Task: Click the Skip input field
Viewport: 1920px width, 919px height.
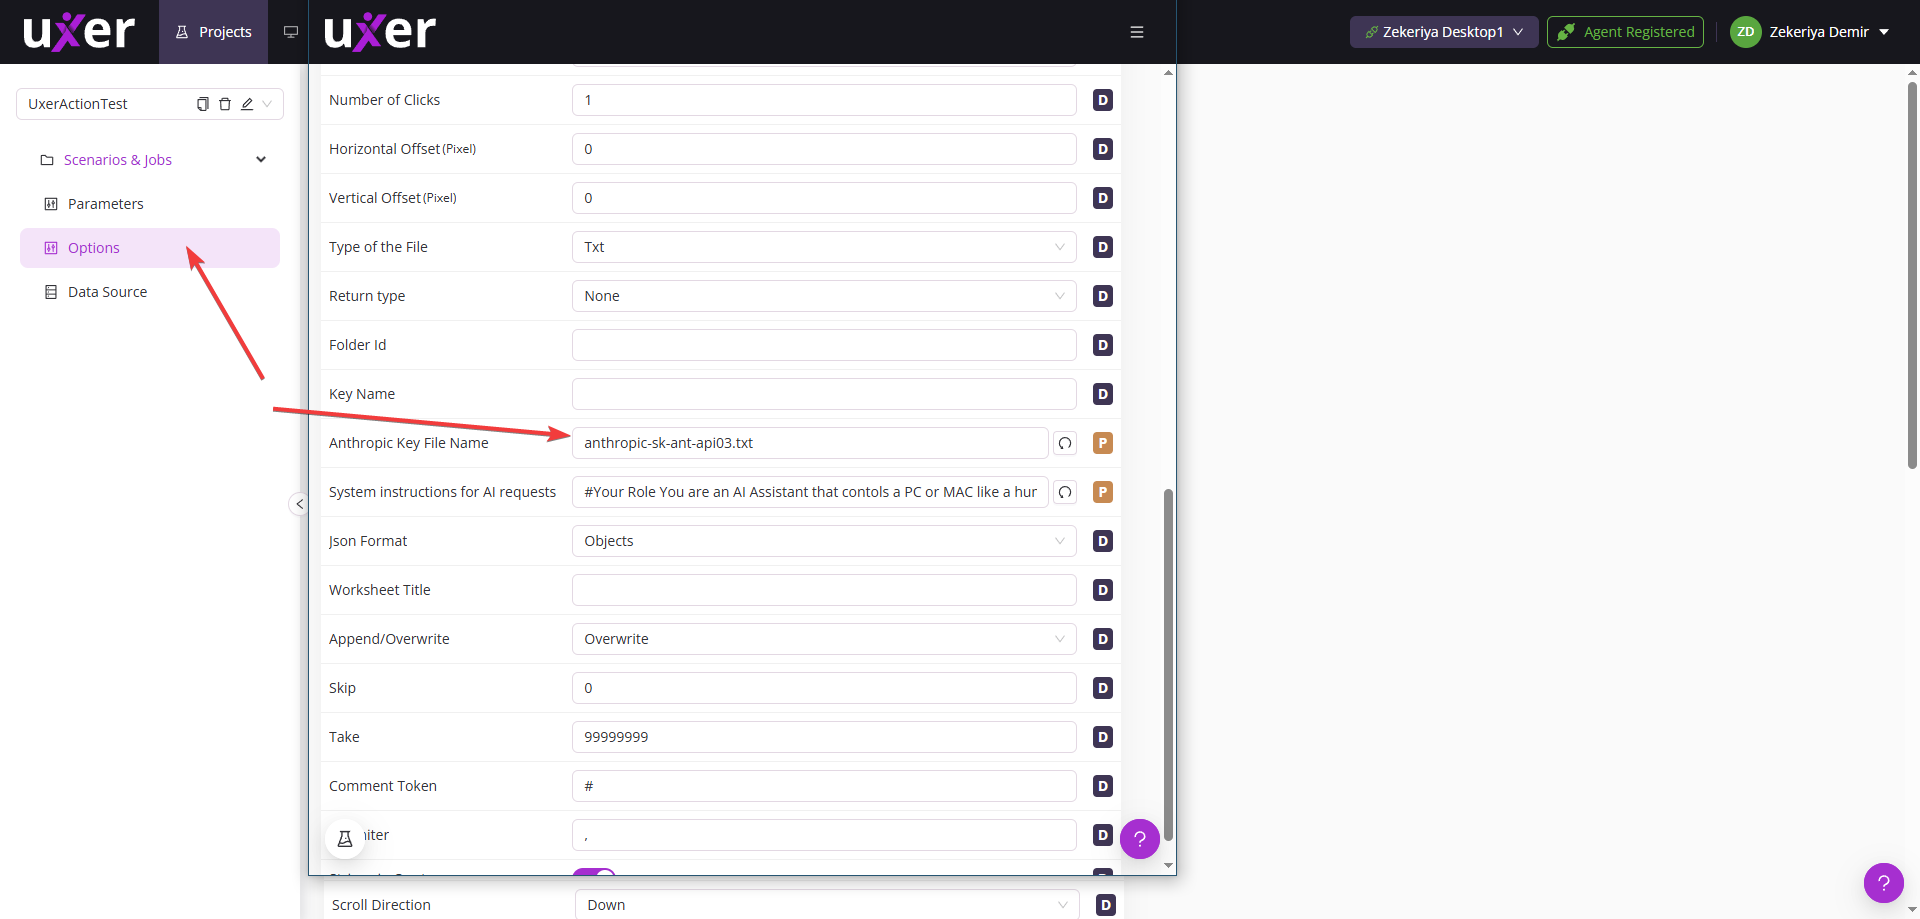Action: 824,688
